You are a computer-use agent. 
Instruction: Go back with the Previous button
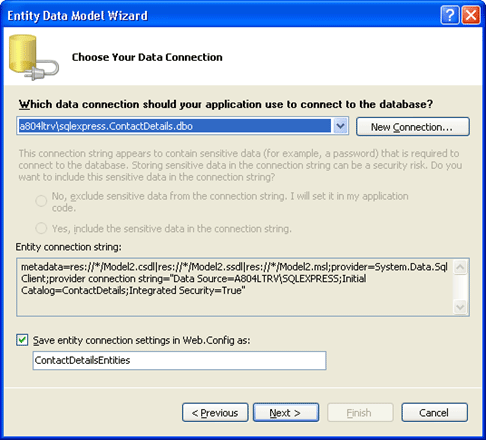[215, 413]
